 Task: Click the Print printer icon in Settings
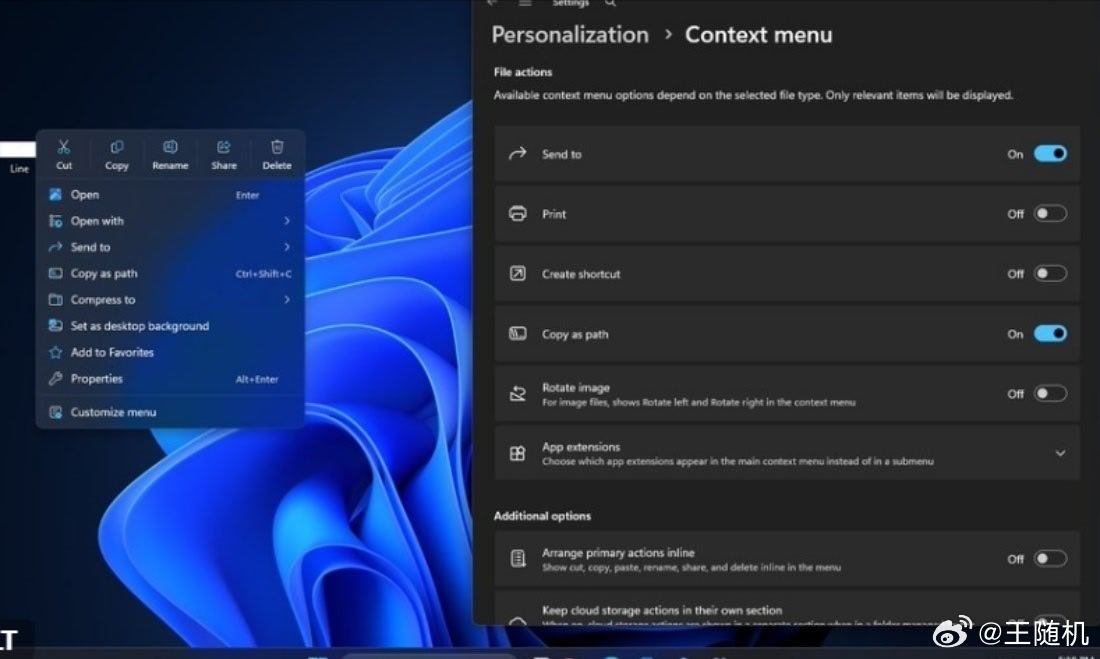tap(518, 213)
